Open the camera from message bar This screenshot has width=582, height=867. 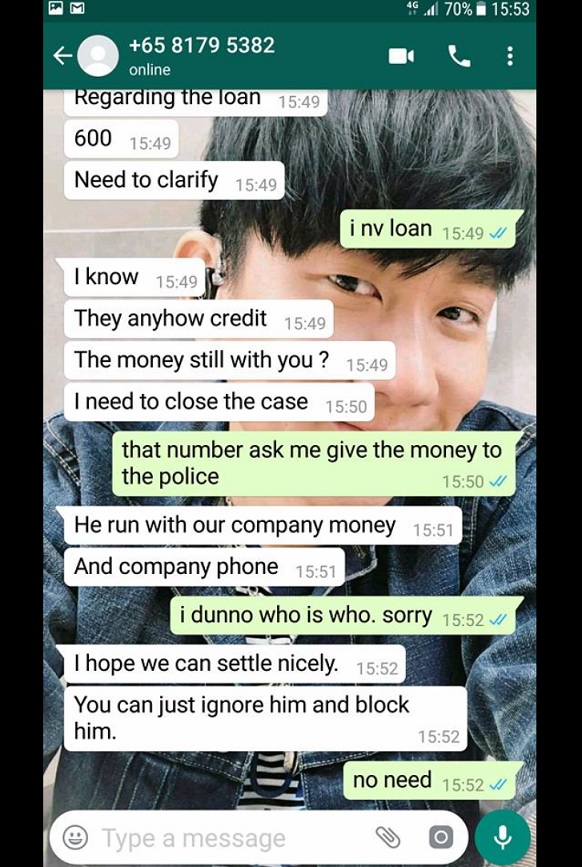click(x=441, y=838)
